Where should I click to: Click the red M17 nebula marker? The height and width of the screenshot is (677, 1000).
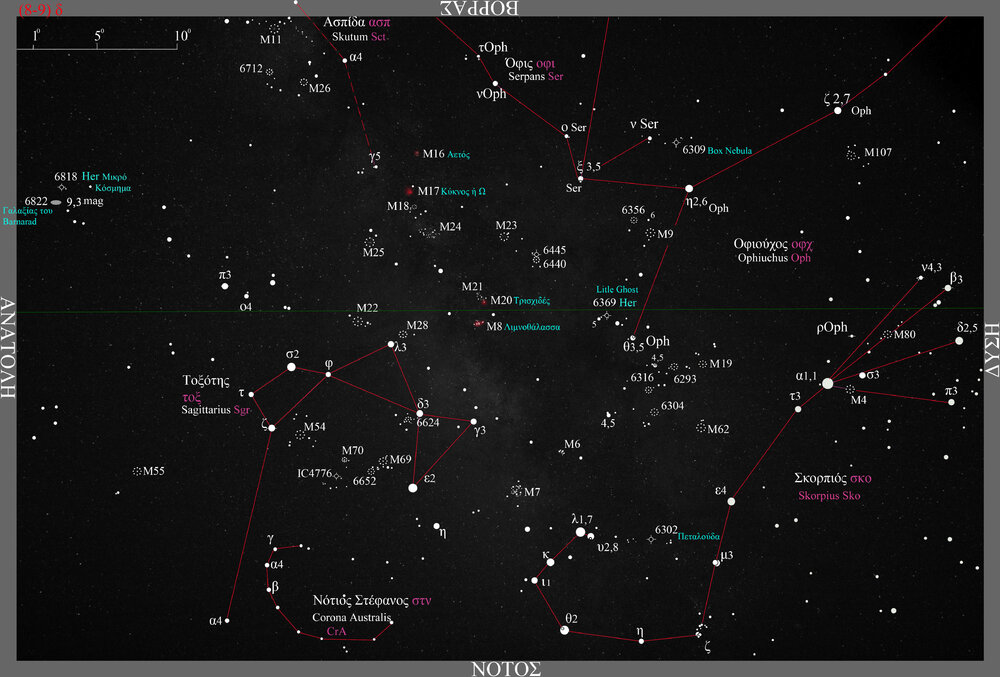(x=409, y=191)
